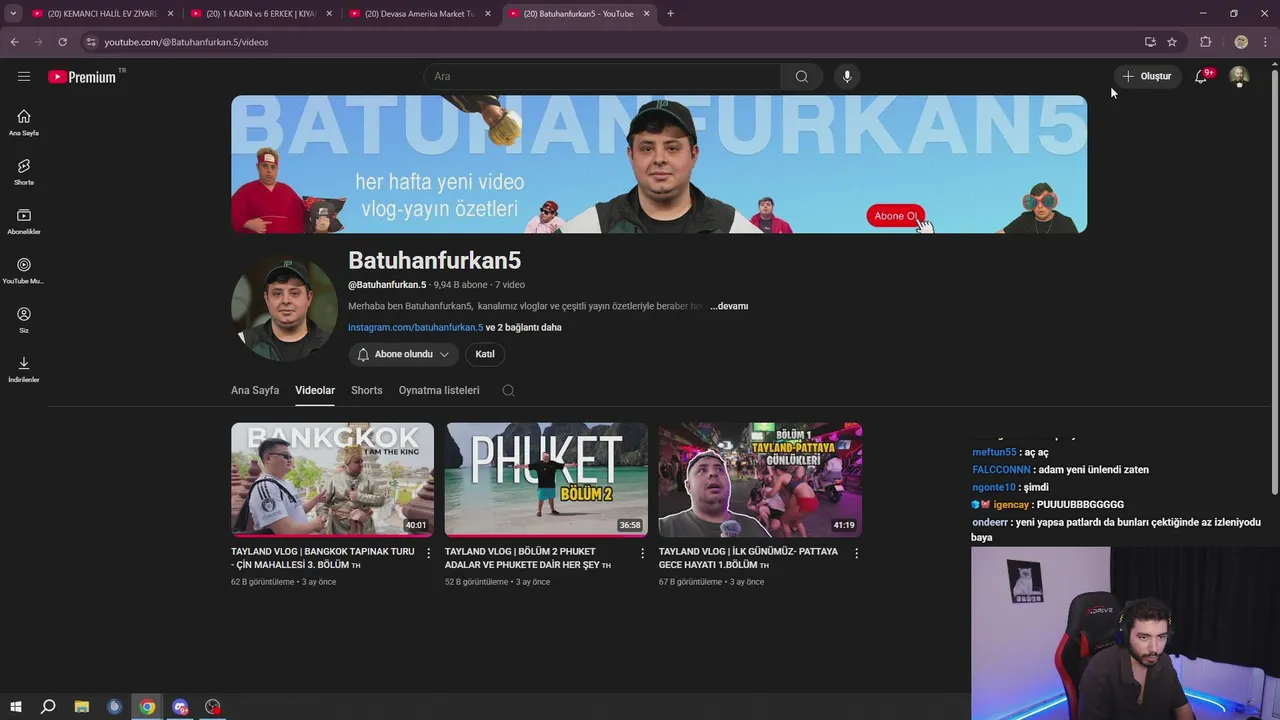Click the search magnifier button

tap(802, 77)
